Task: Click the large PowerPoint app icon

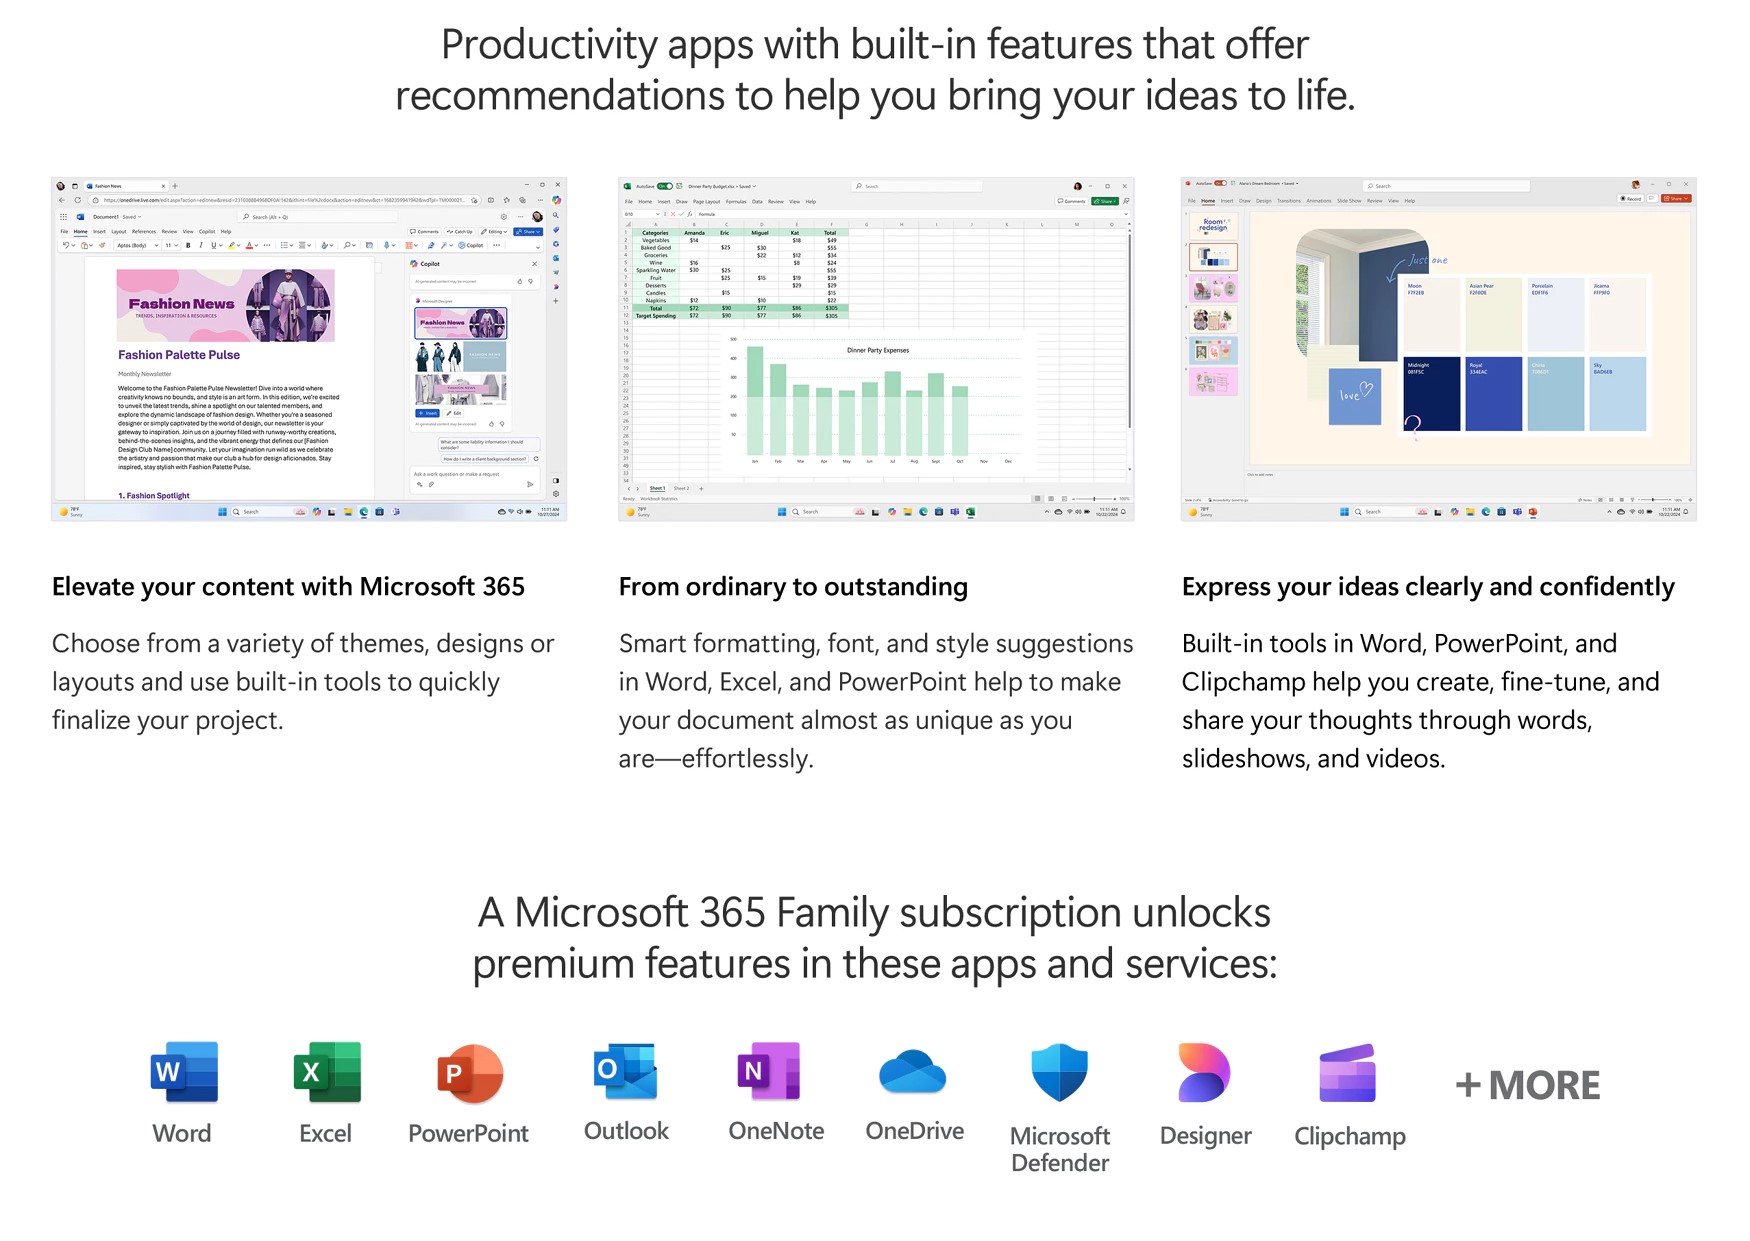Action: pos(470,1073)
